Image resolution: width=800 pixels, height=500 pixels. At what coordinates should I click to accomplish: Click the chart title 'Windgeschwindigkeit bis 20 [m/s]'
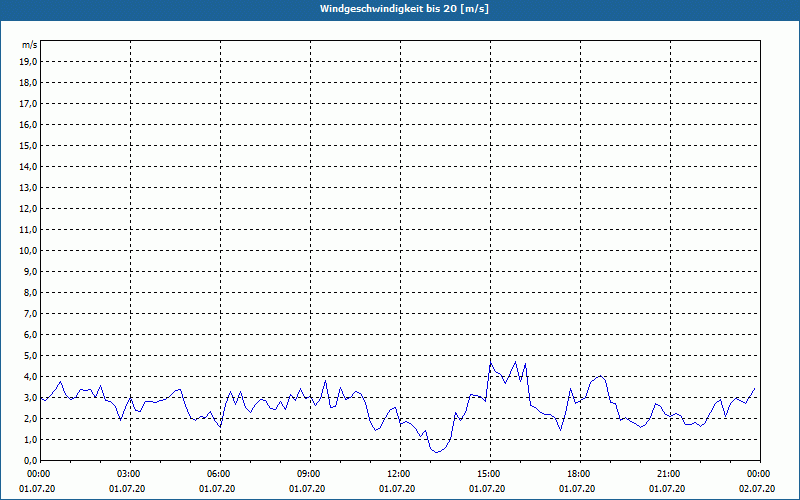pos(404,9)
